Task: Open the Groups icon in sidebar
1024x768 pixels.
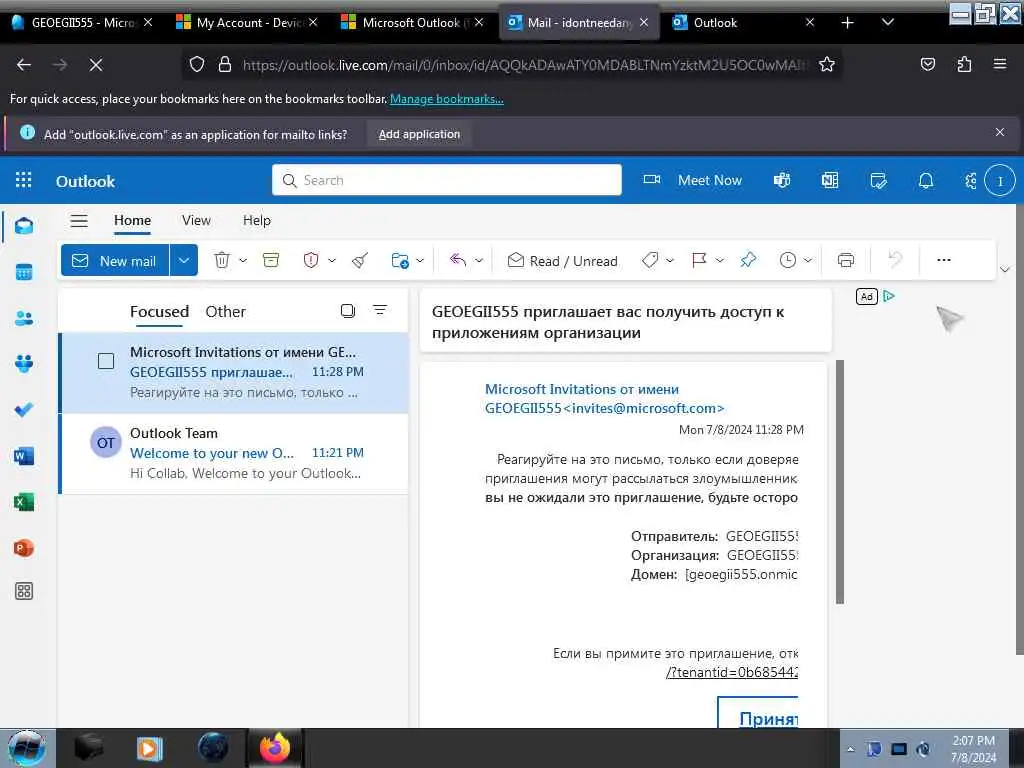Action: click(24, 364)
